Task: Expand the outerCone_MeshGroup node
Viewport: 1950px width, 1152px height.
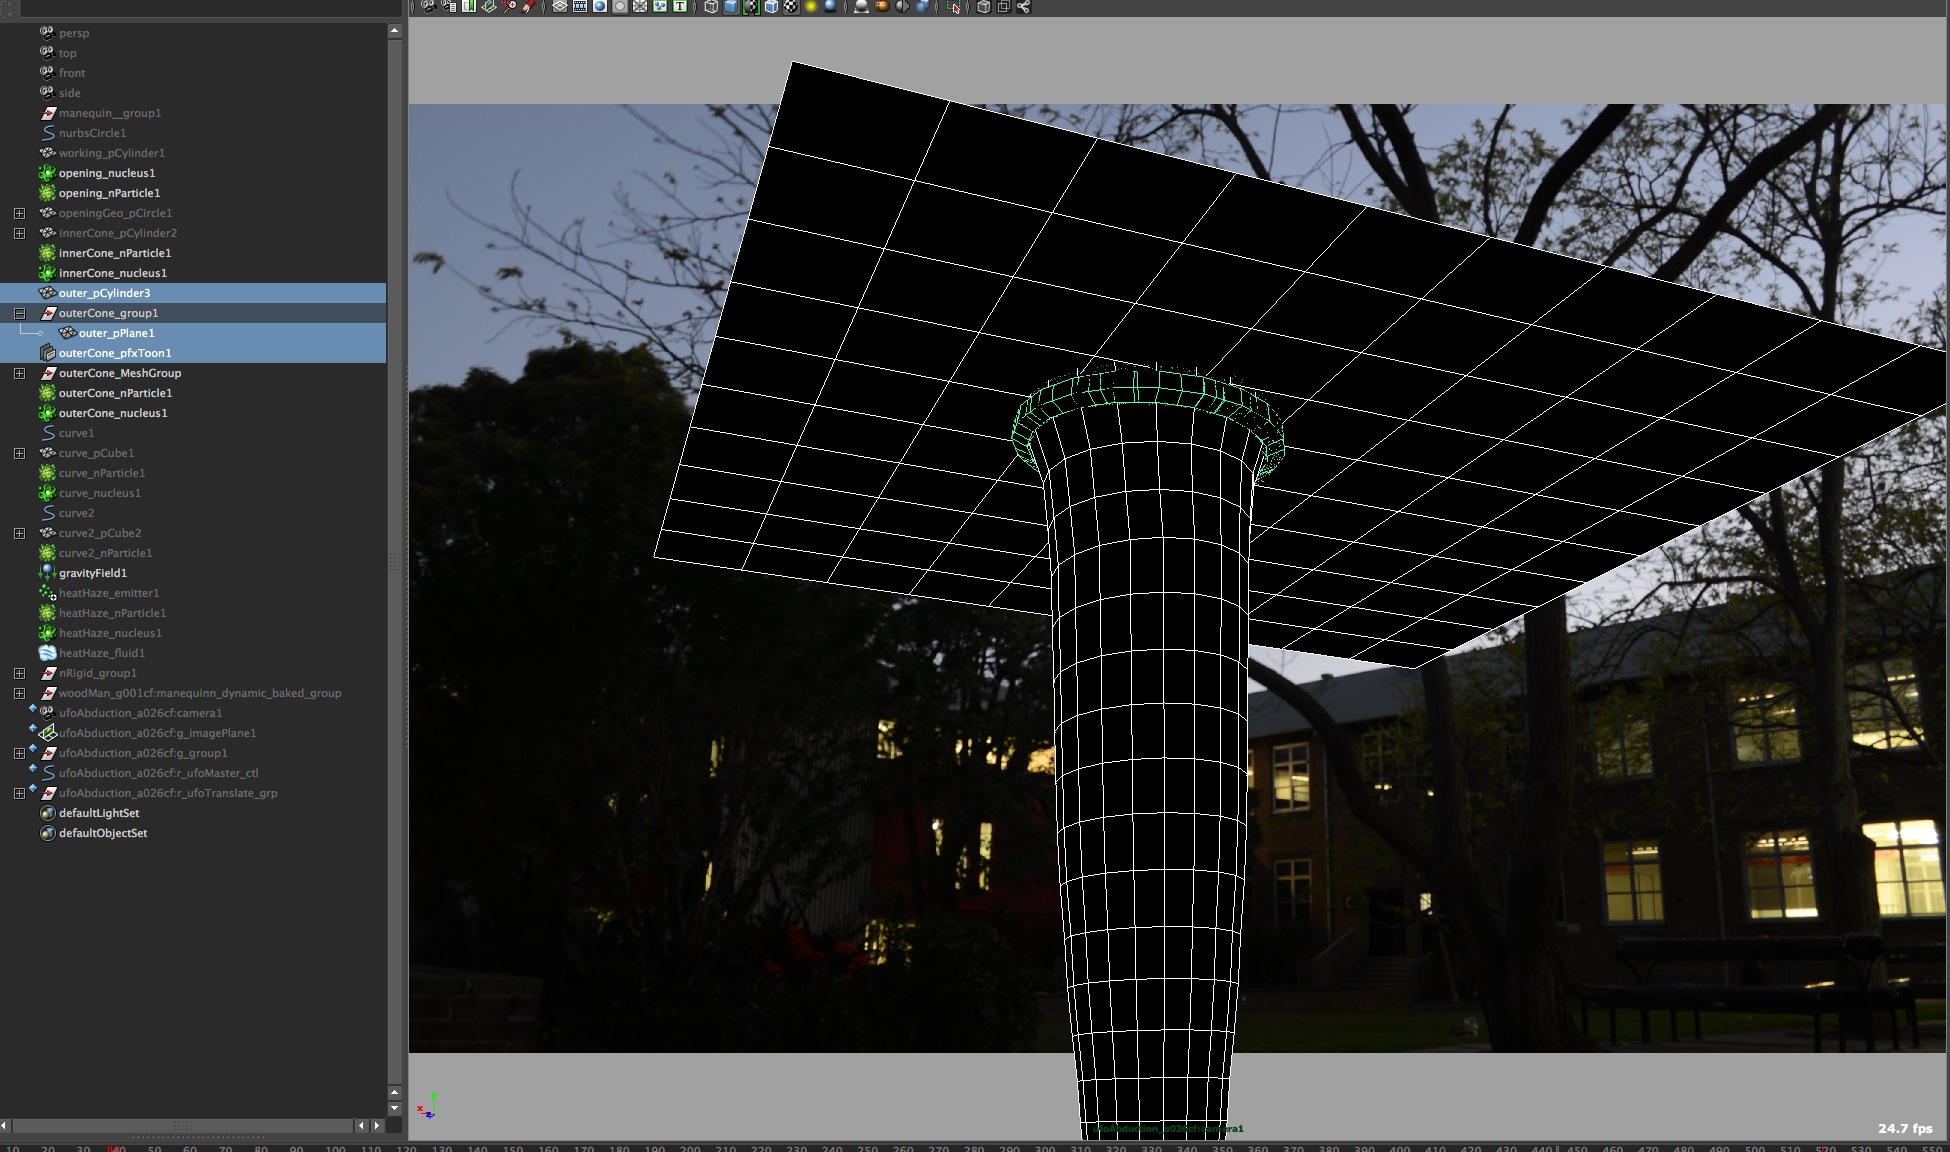Action: [19, 373]
